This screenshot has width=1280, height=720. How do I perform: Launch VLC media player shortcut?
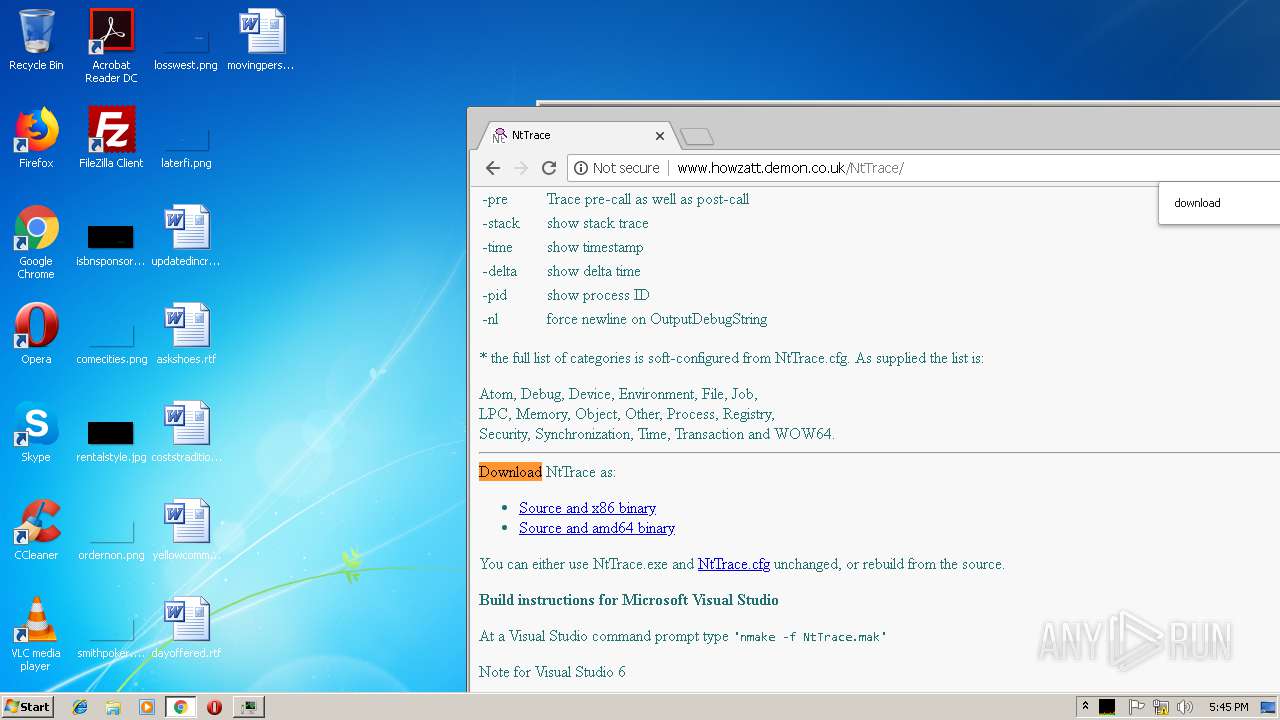click(x=36, y=635)
